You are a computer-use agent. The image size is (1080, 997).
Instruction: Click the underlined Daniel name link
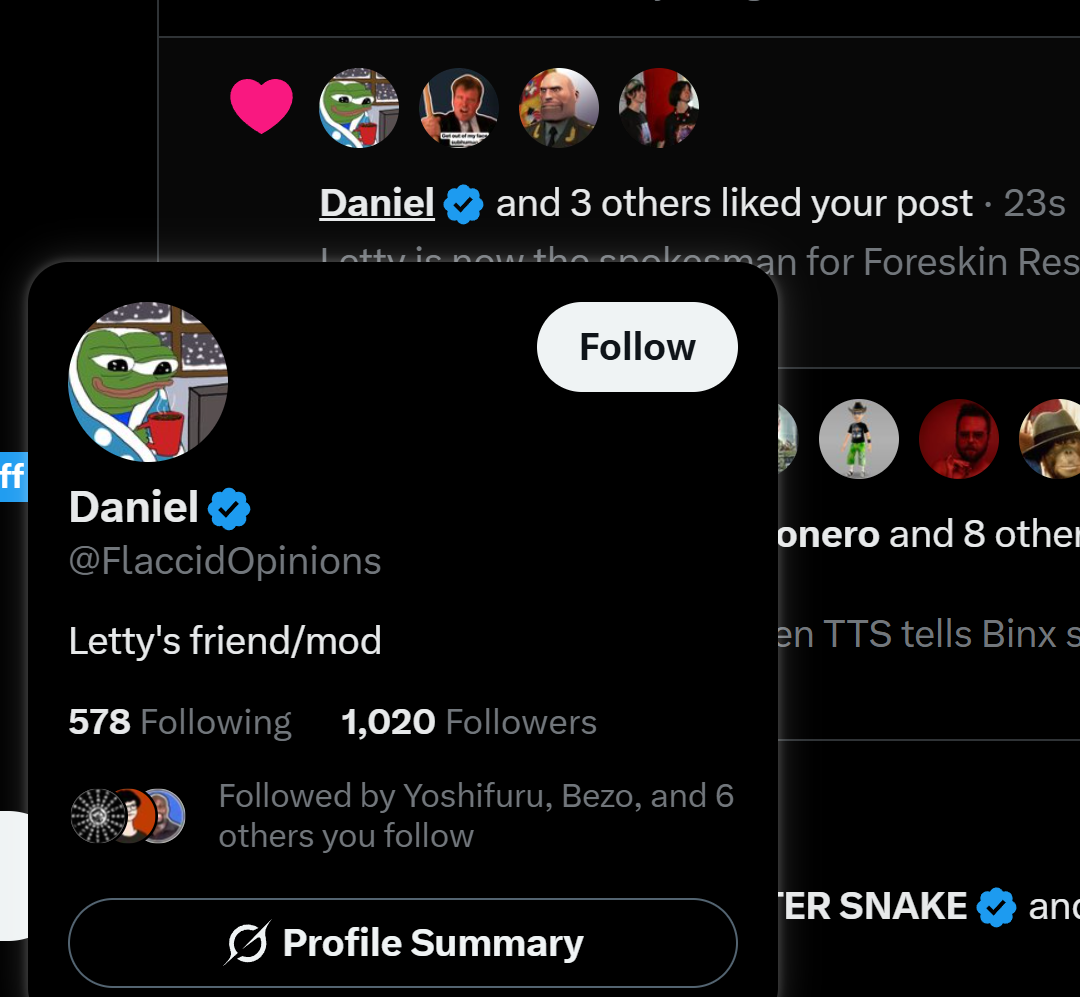tap(377, 203)
